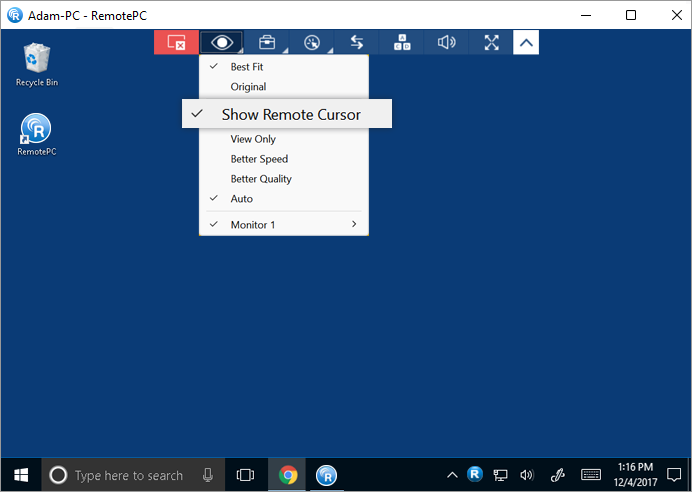This screenshot has height=492, width=692.
Task: Select View Only in the menu
Action: coord(253,139)
